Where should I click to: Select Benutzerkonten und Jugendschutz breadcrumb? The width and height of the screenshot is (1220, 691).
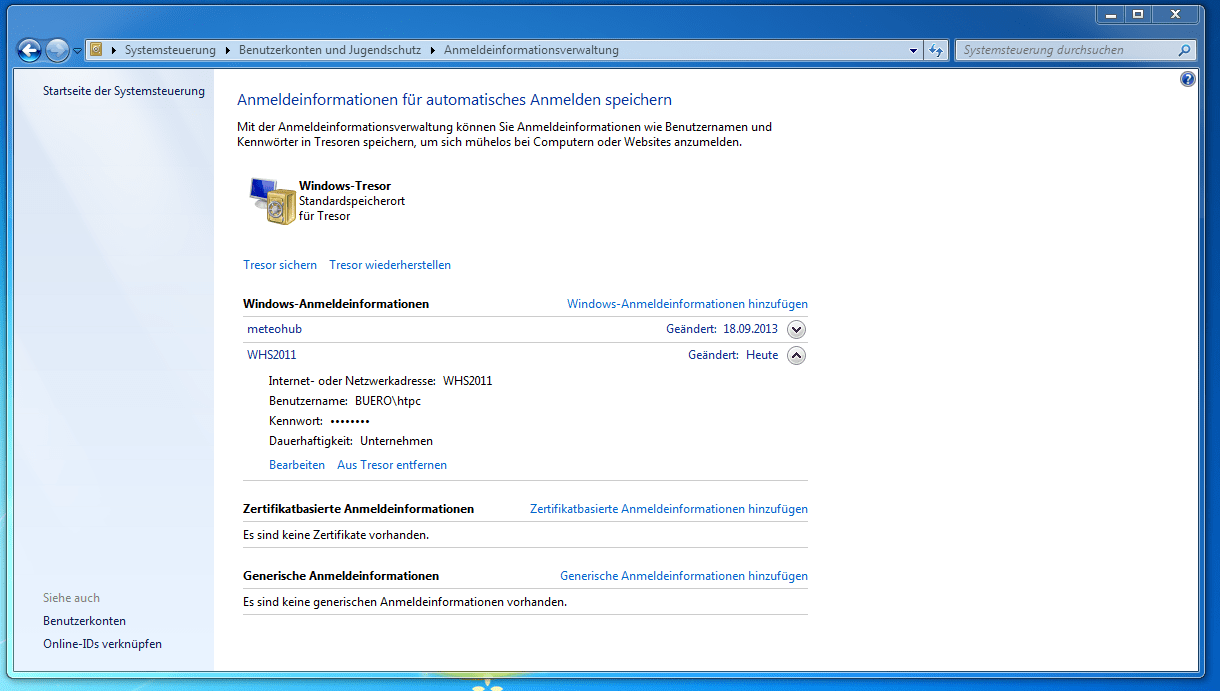click(x=330, y=50)
